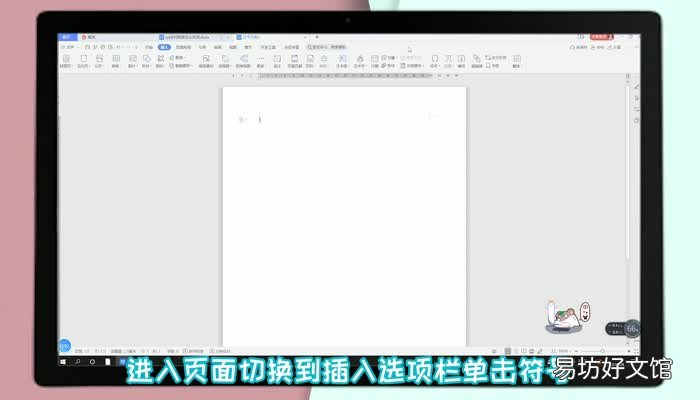Click the zoom slider in the status bar
Viewport: 700px width, 400px height.
click(x=602, y=351)
